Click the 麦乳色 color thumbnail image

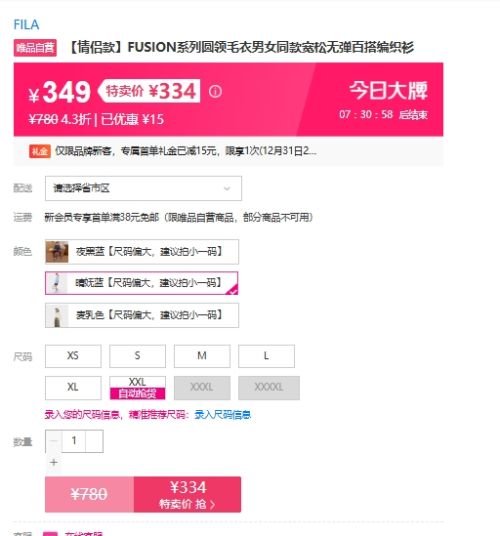(x=57, y=315)
